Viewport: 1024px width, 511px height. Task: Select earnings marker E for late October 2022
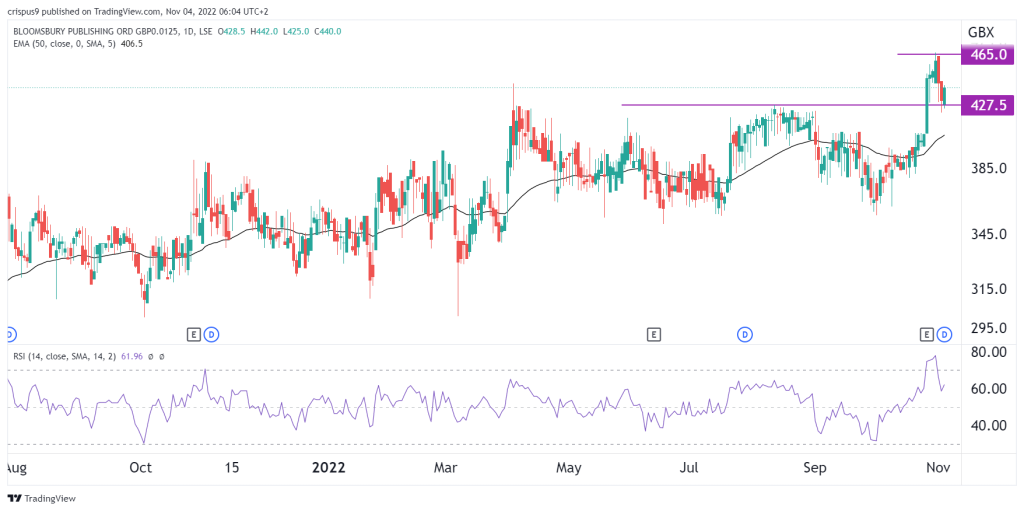coord(926,335)
